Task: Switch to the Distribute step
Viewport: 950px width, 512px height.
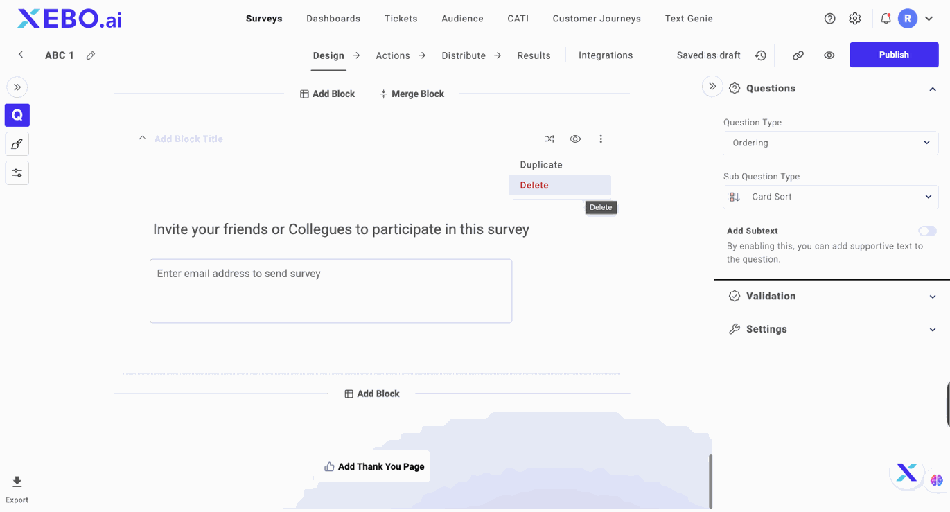Action: (463, 55)
